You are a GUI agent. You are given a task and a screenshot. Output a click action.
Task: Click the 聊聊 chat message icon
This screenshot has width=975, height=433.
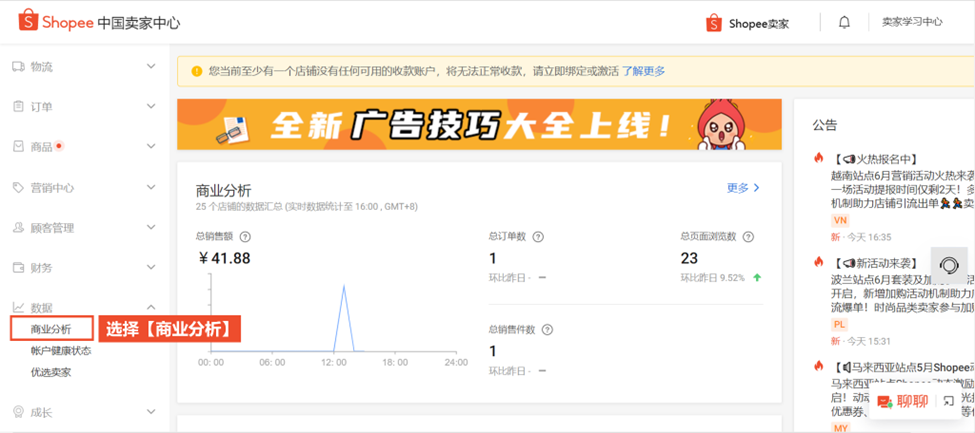pos(884,402)
